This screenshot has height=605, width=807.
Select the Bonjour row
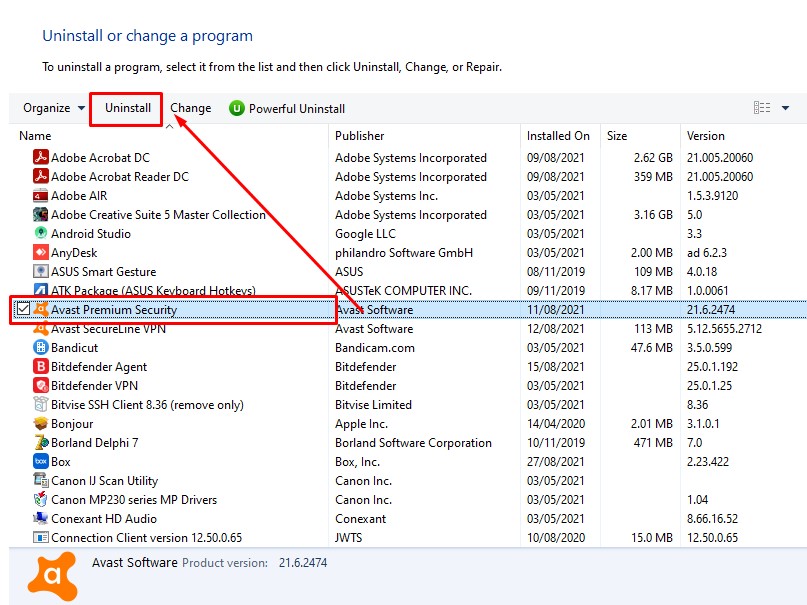(408, 423)
